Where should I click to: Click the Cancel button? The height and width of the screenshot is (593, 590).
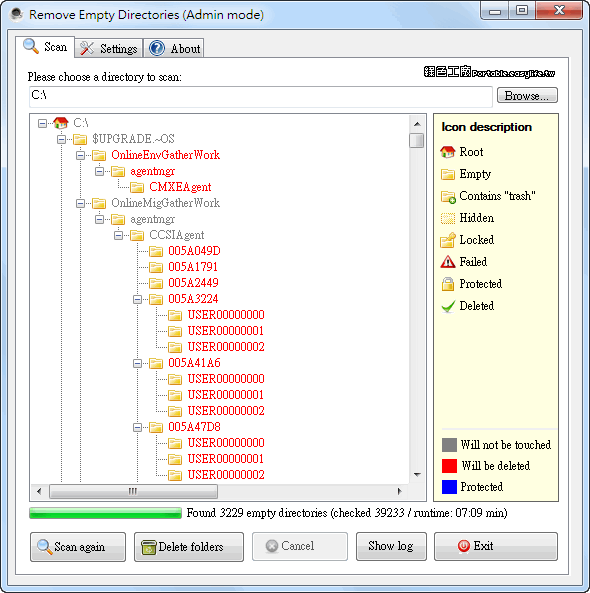point(300,546)
